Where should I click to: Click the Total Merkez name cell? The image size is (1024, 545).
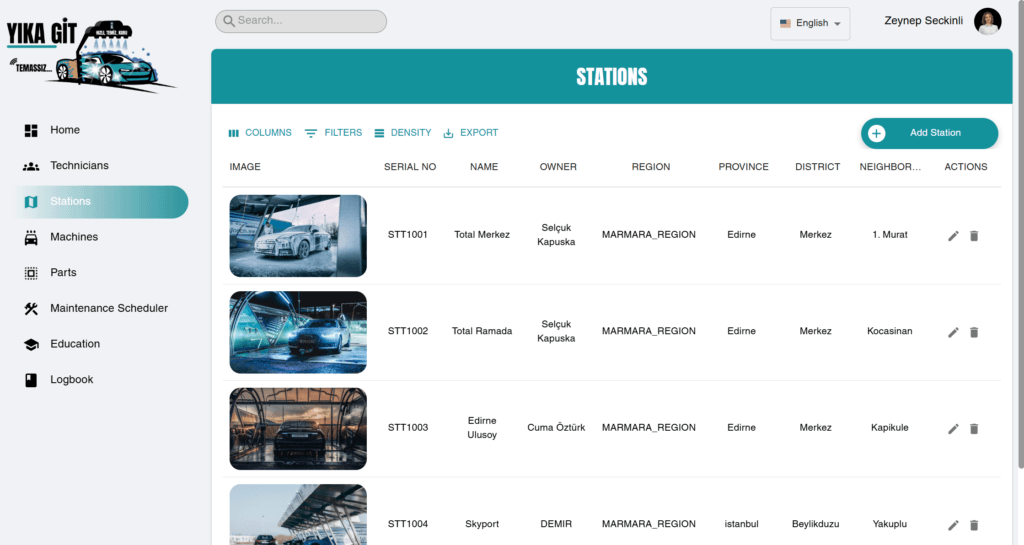tap(482, 235)
